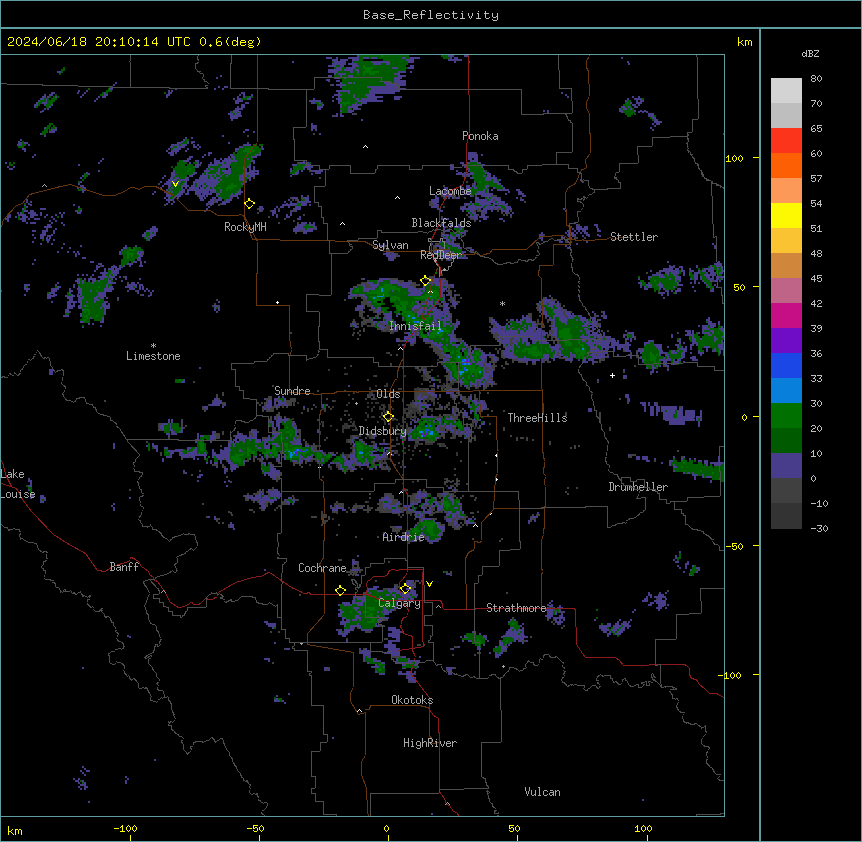This screenshot has width=862, height=842.
Task: Click the timestamp 2024/06/18 20:10:14 UTC
Action: tap(98, 42)
